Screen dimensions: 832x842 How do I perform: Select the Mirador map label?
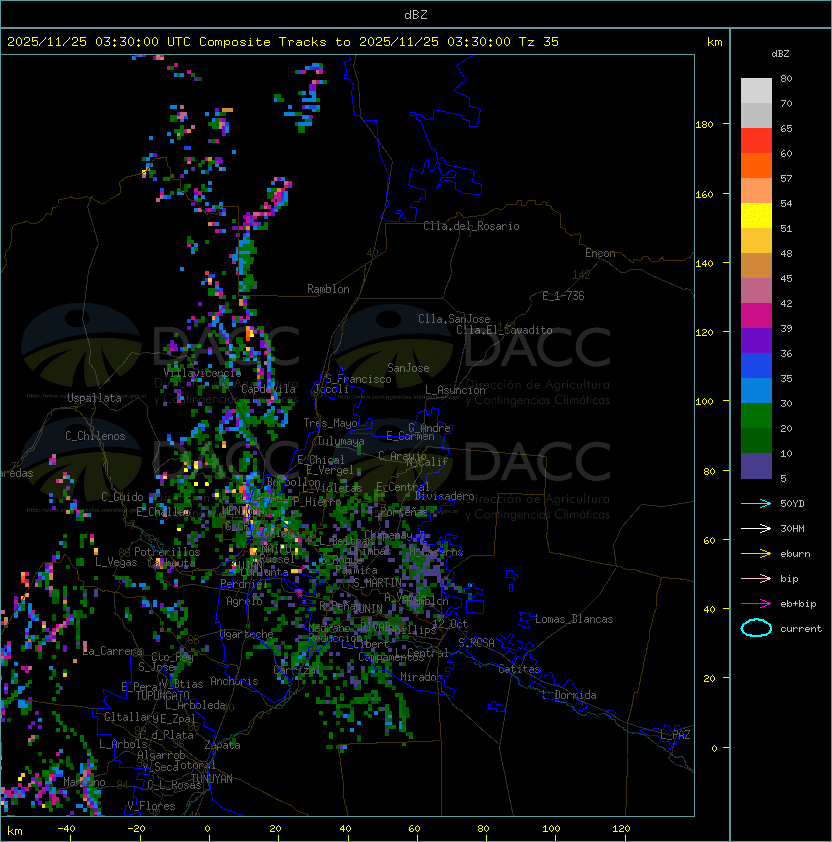click(x=421, y=677)
